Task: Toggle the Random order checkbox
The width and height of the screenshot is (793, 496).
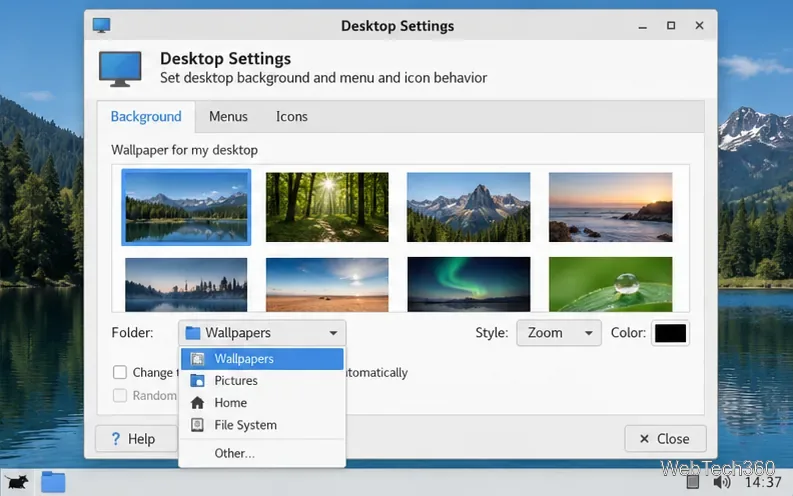Action: (x=120, y=395)
